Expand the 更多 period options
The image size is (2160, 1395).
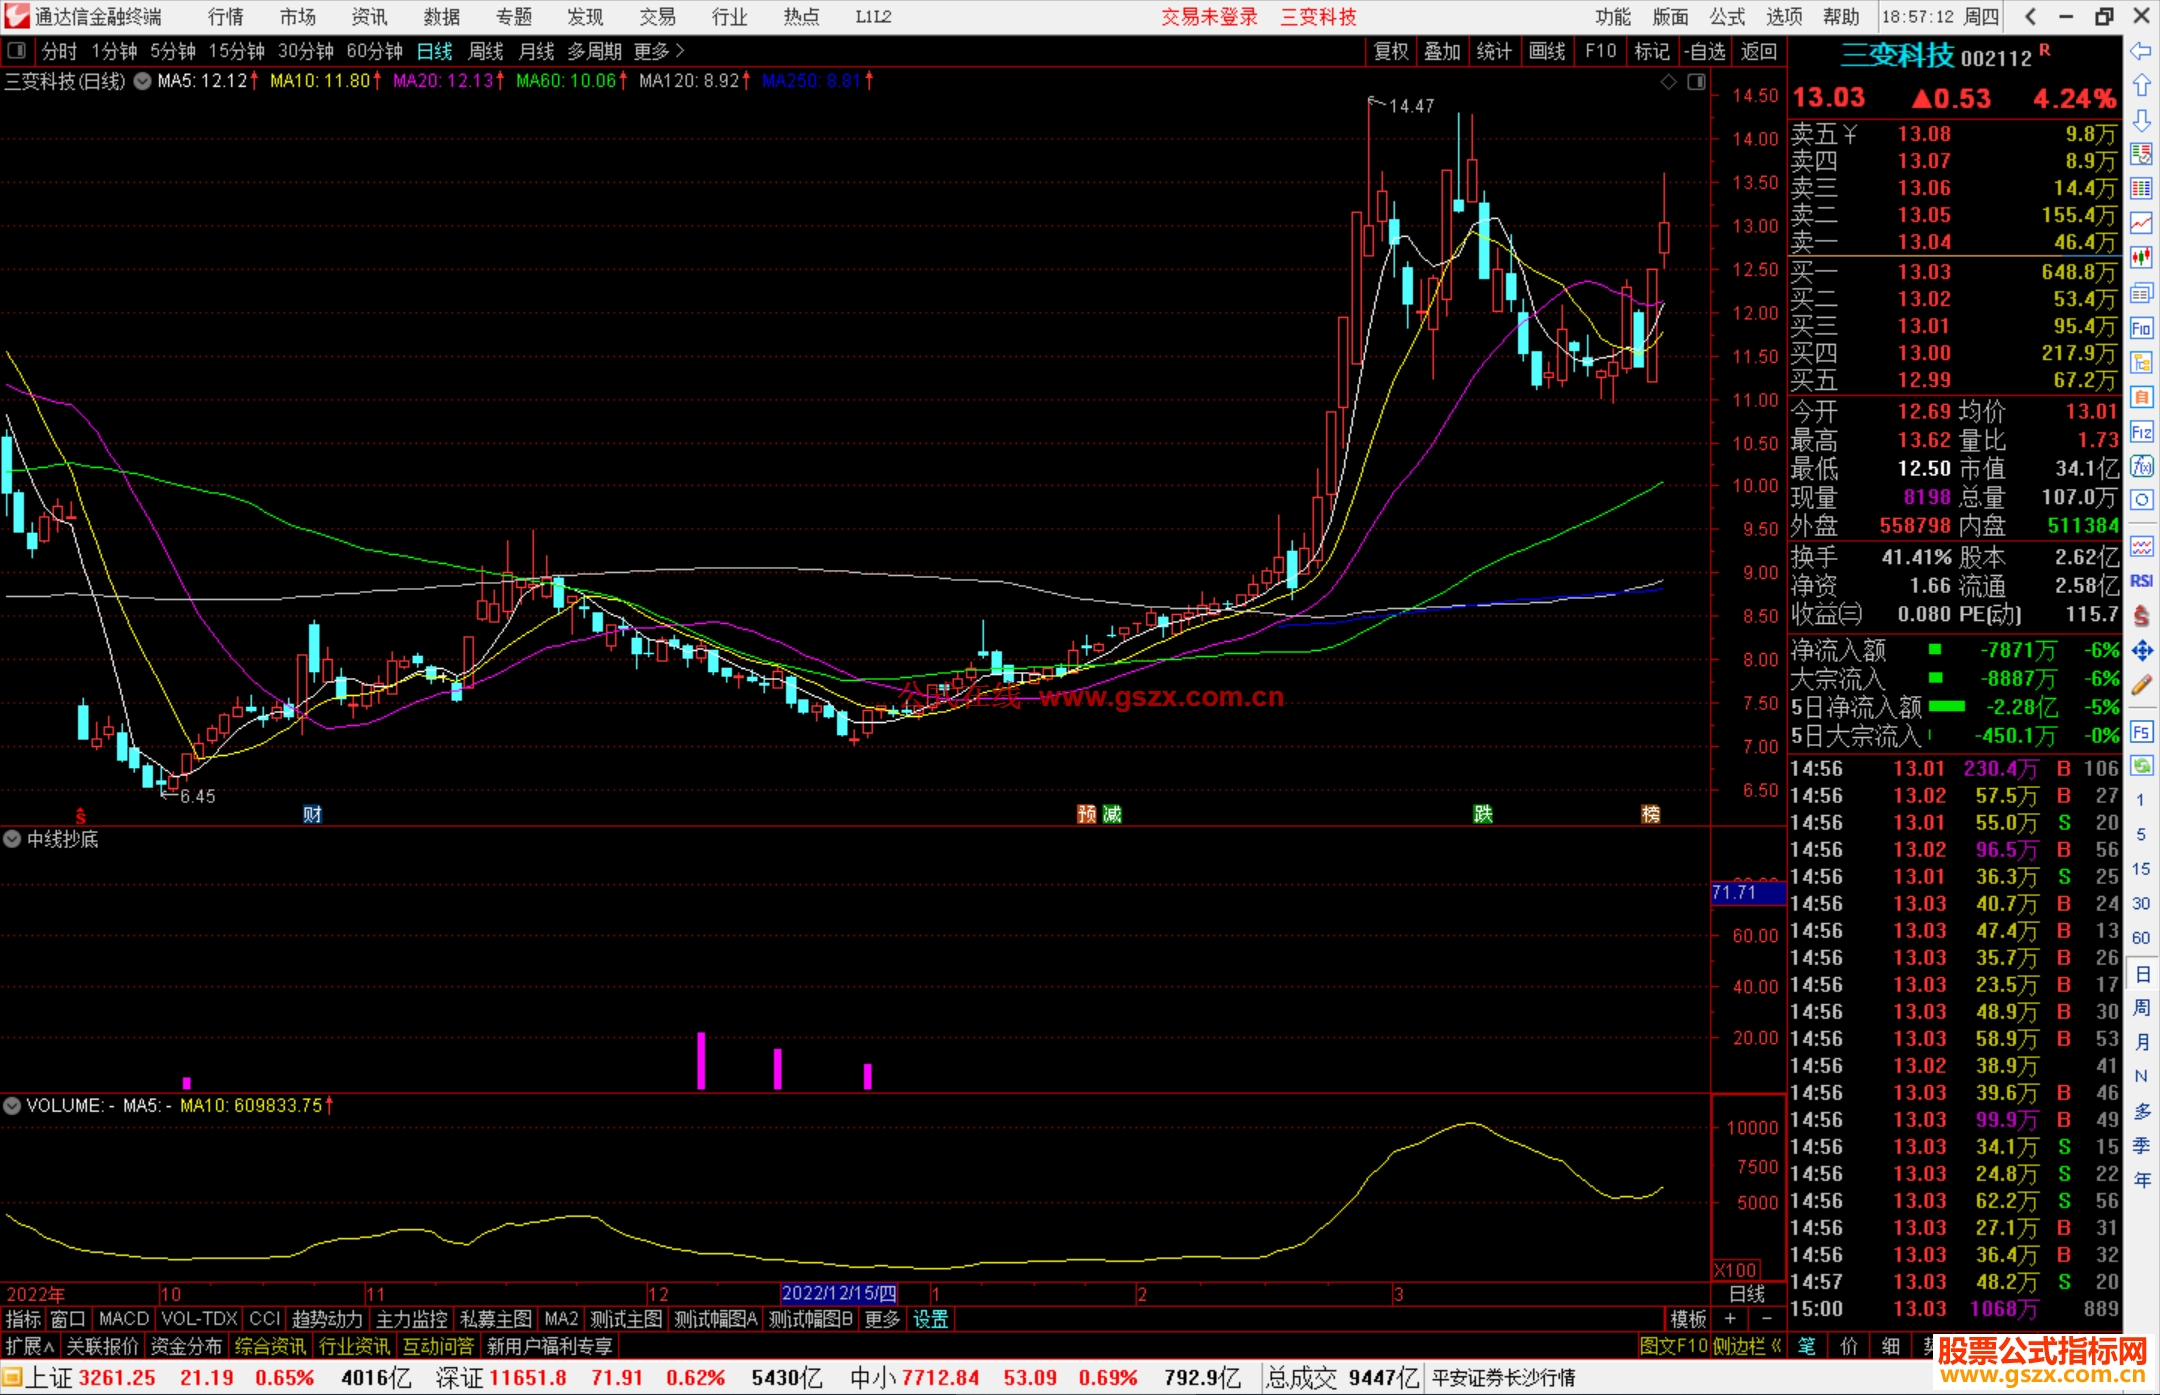(x=659, y=51)
